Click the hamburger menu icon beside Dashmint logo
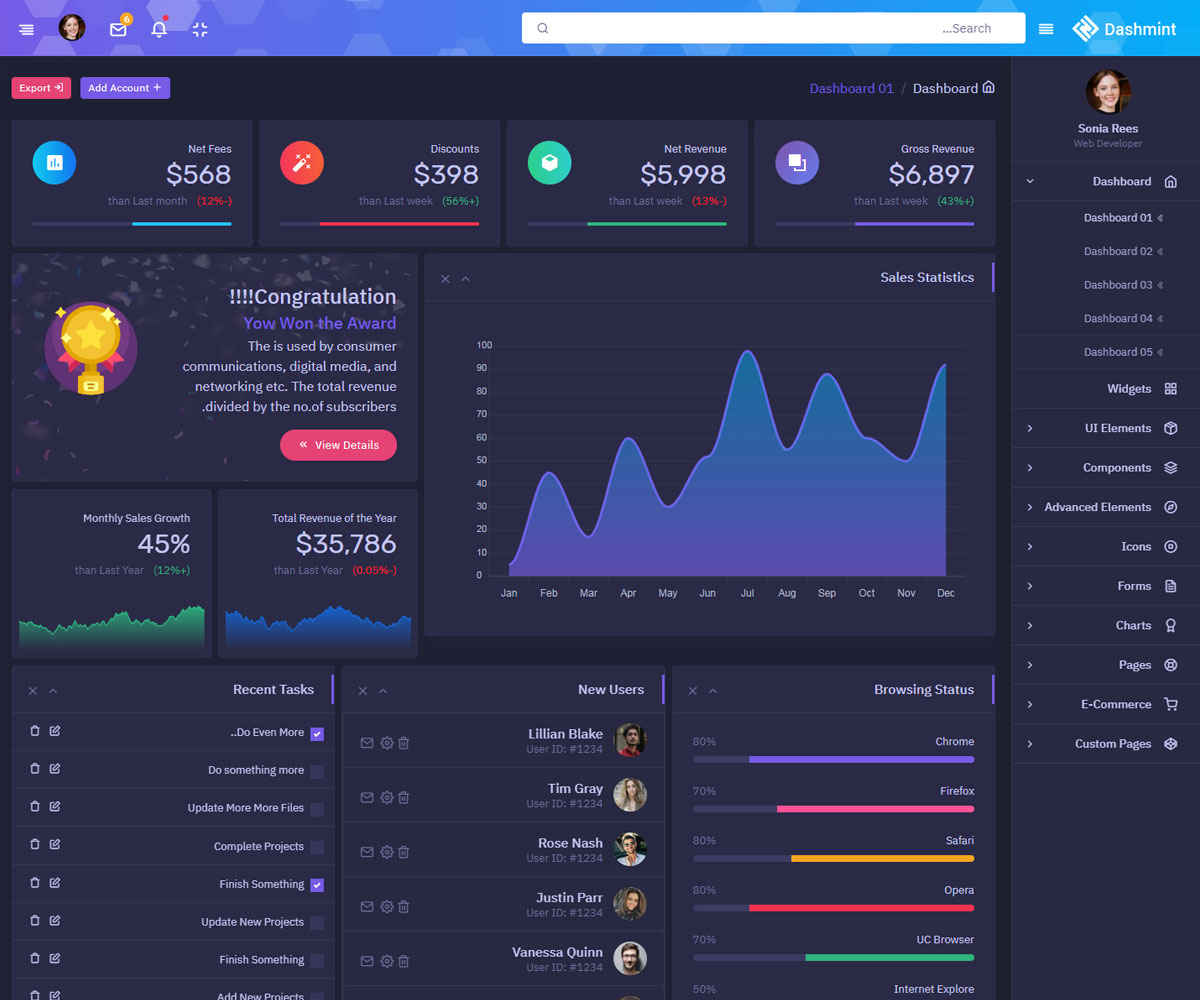The height and width of the screenshot is (1000, 1200). pos(1046,29)
